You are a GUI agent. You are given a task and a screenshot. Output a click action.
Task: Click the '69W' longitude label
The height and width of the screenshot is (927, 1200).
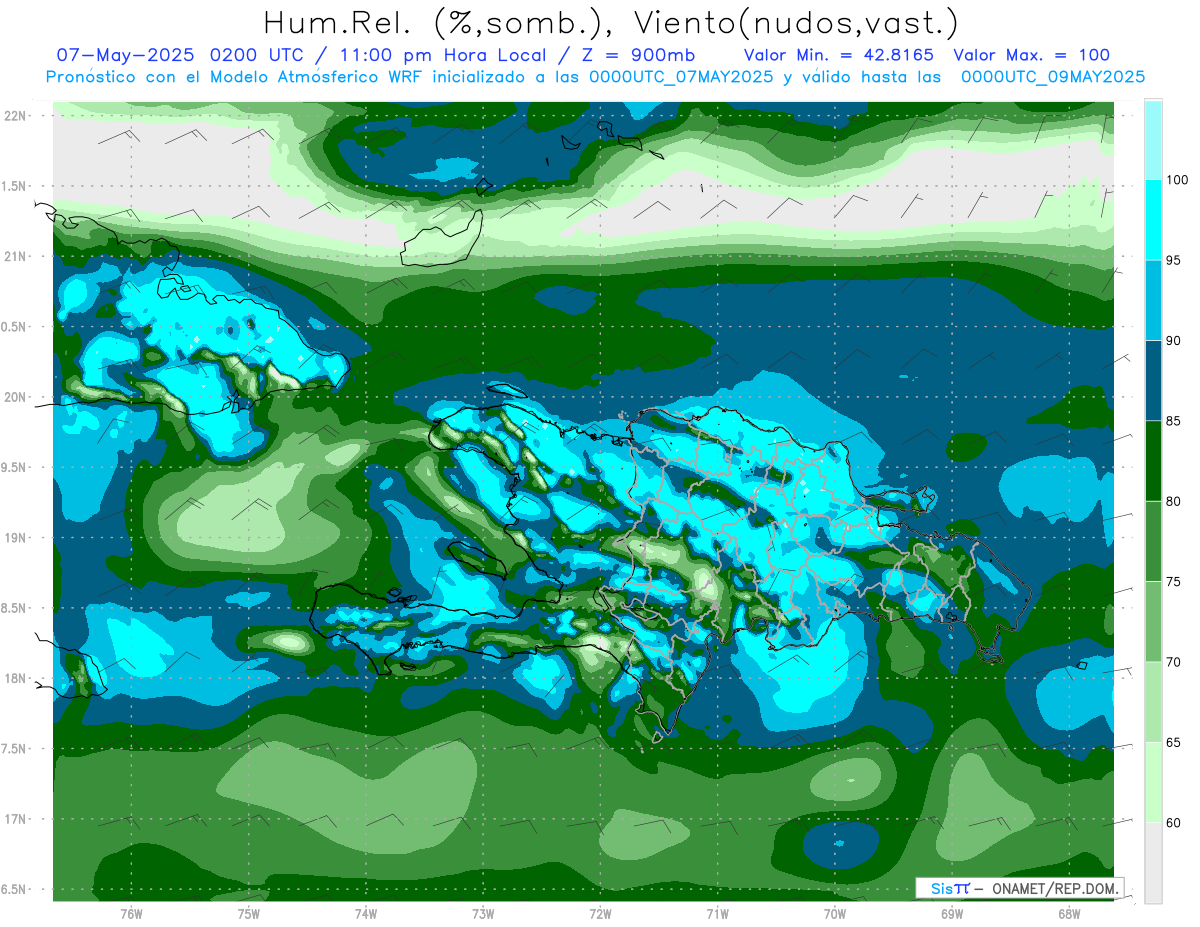[x=952, y=913]
